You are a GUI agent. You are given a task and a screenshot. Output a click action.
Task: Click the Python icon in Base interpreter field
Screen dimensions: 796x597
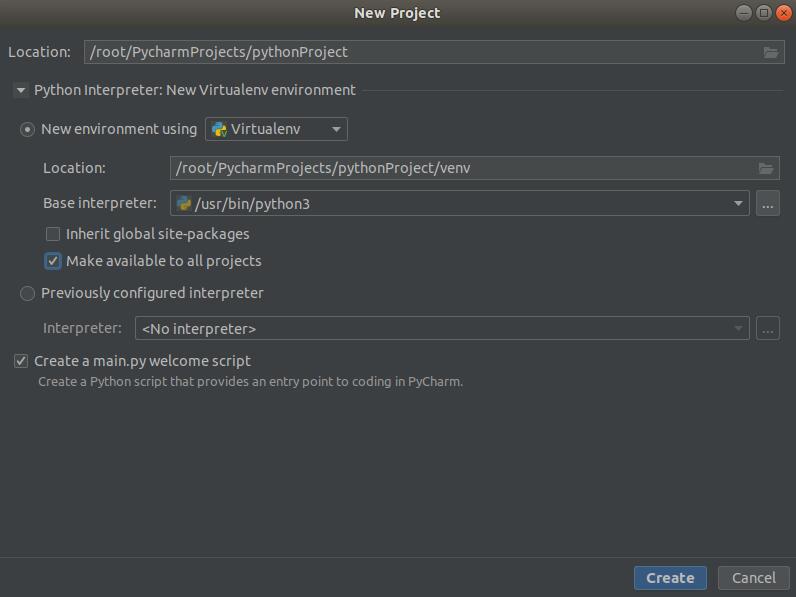tap(184, 204)
